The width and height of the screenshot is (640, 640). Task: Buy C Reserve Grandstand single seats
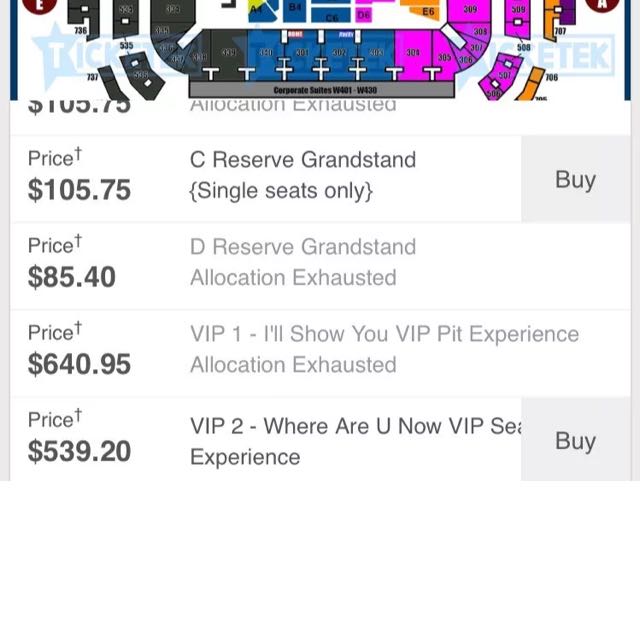tap(576, 179)
